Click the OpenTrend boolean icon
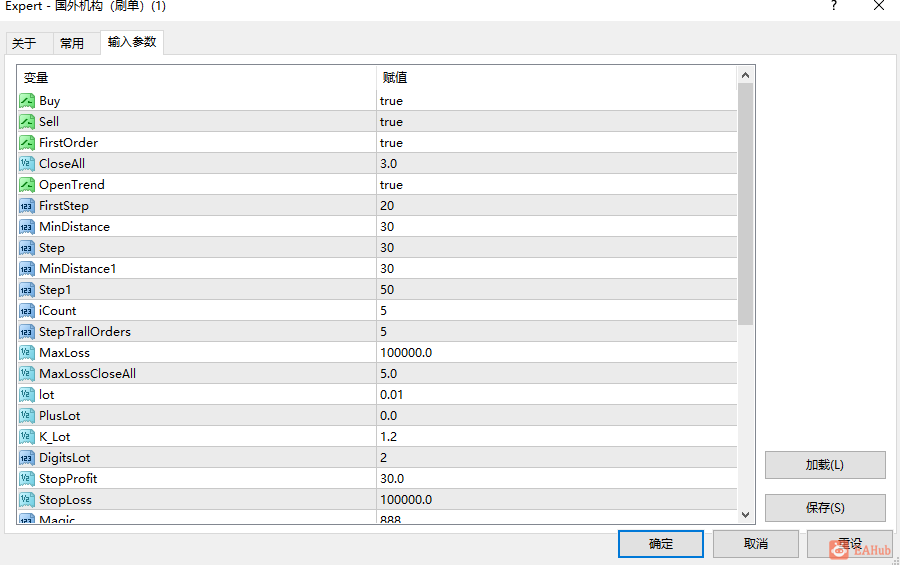 click(27, 185)
